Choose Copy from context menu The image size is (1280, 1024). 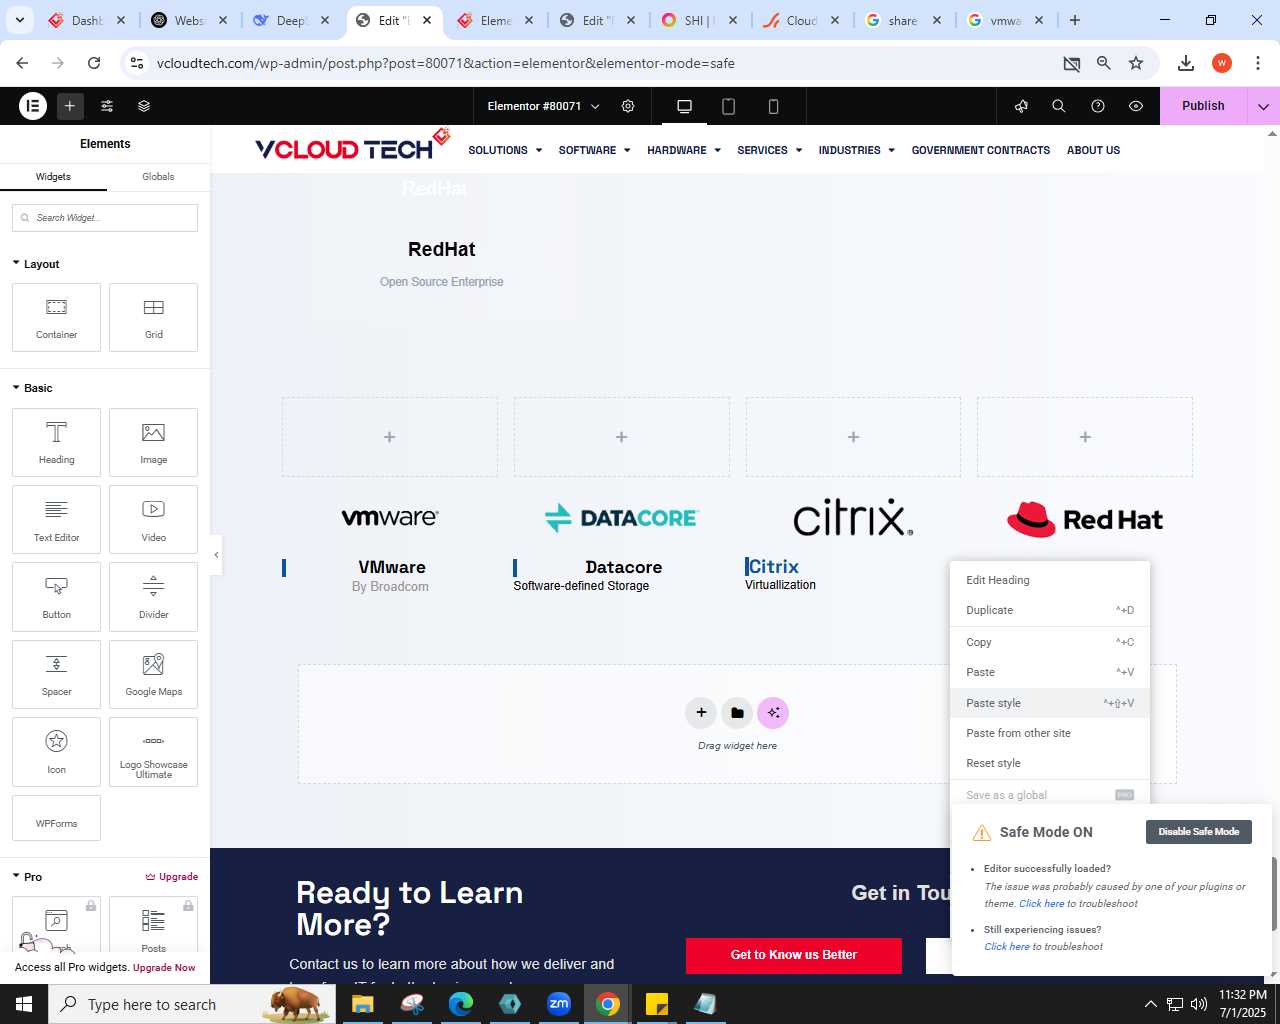coord(1050,642)
